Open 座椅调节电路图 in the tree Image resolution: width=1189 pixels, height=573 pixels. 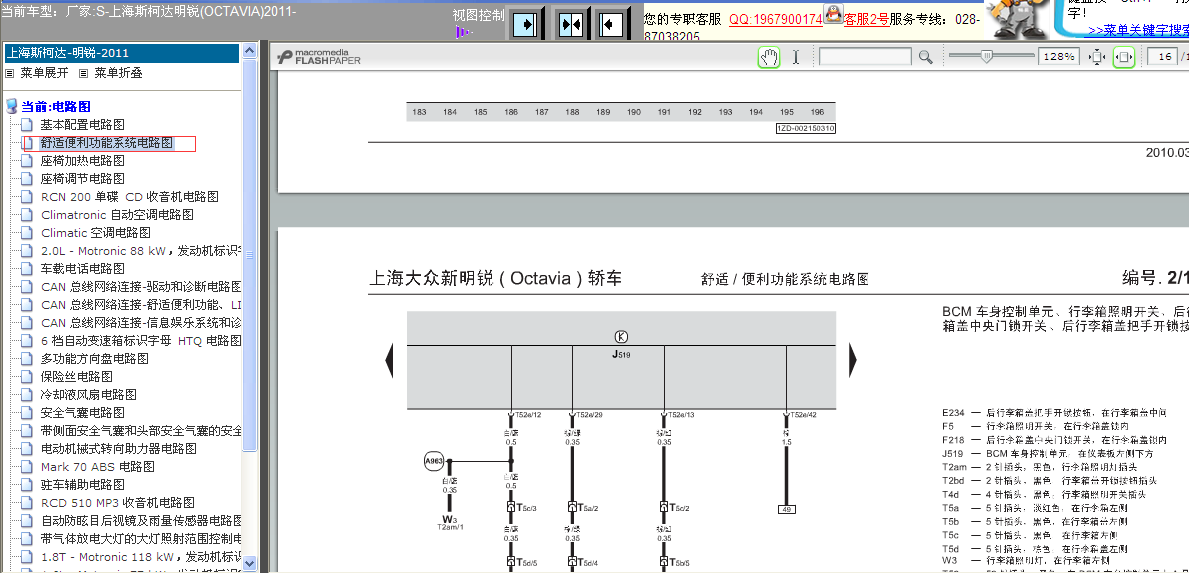coord(83,179)
